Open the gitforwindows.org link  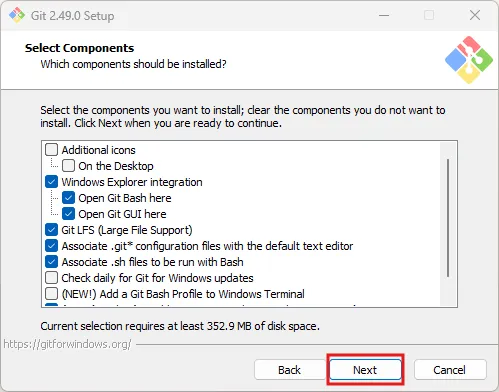point(68,344)
